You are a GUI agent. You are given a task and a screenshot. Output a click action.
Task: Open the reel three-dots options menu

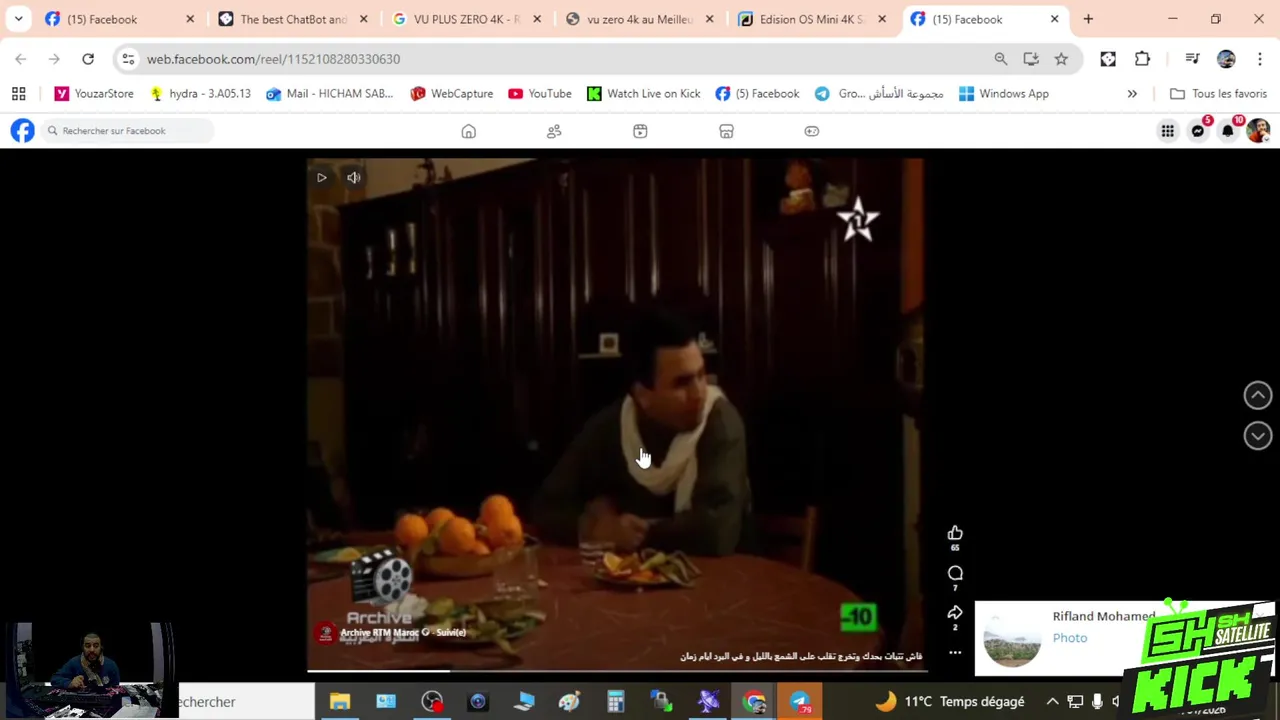[x=955, y=653]
